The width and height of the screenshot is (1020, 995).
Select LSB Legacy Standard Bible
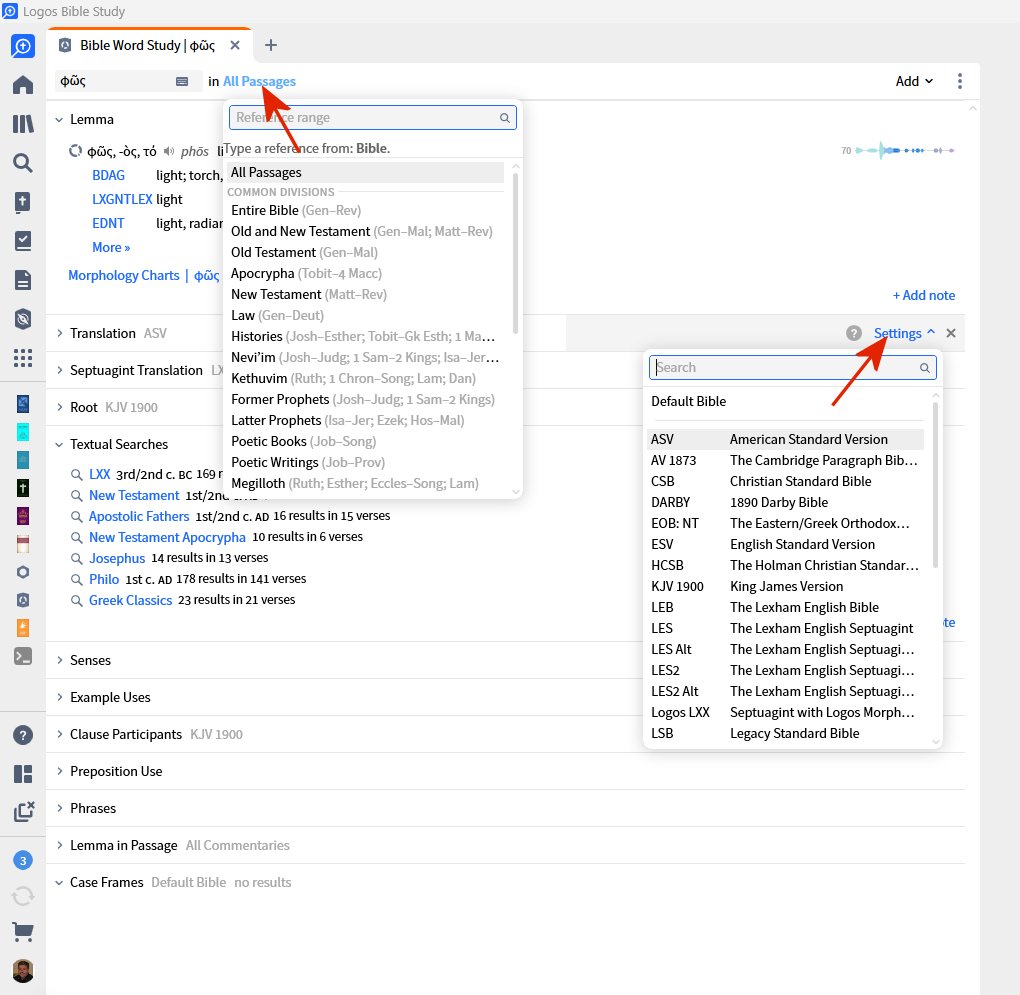(786, 734)
